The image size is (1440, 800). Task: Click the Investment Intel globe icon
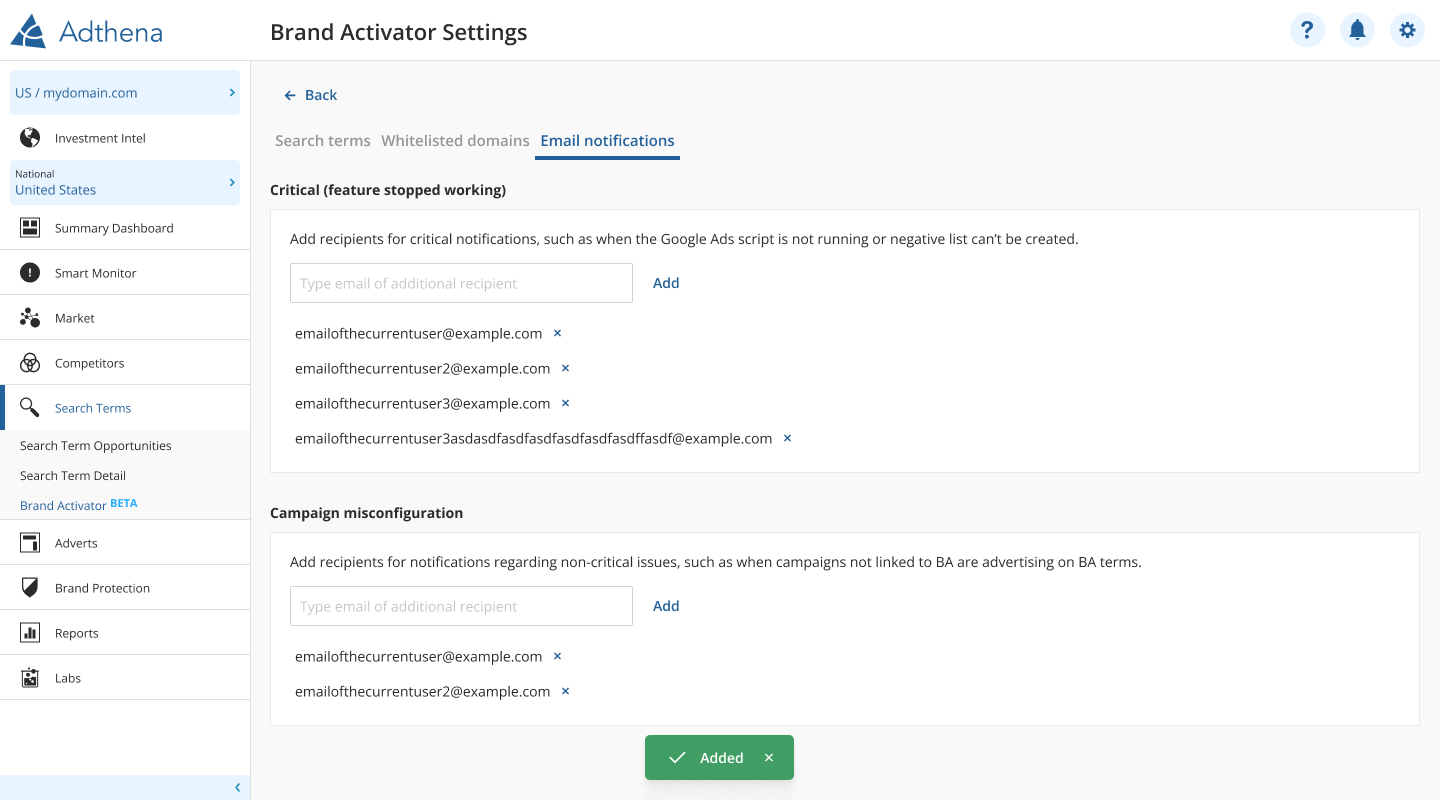click(30, 138)
